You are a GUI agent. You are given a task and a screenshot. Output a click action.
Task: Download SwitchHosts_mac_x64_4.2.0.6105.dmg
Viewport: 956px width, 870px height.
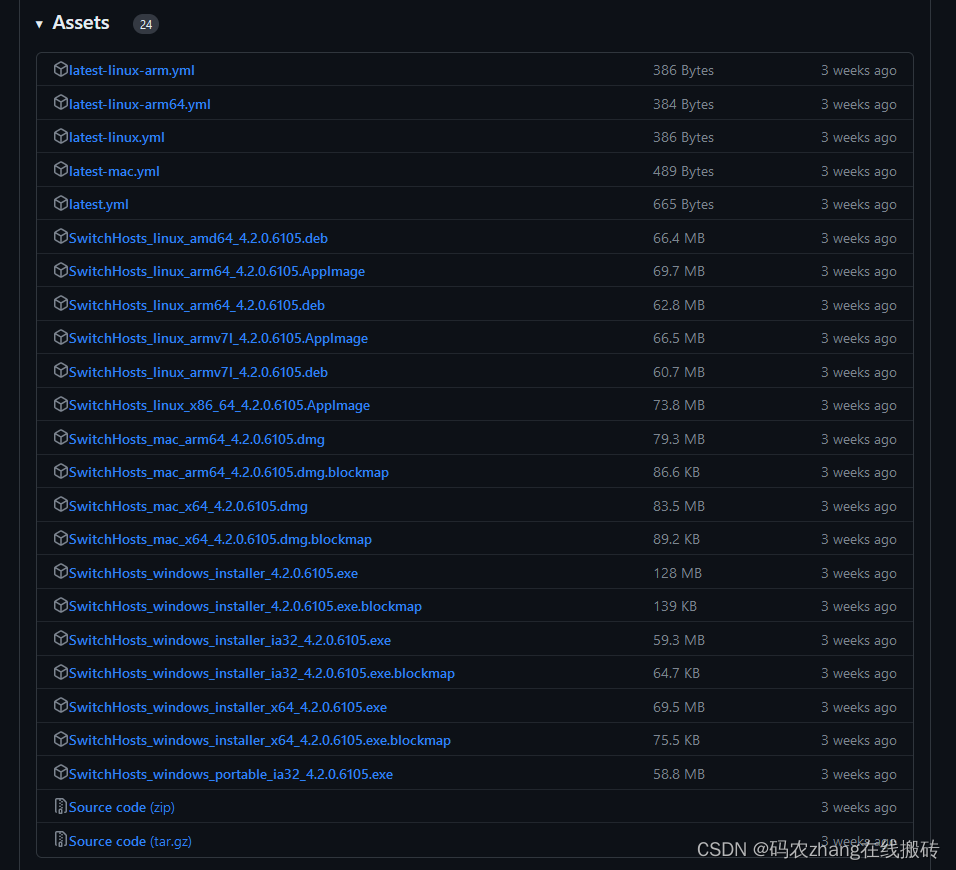[x=188, y=507]
